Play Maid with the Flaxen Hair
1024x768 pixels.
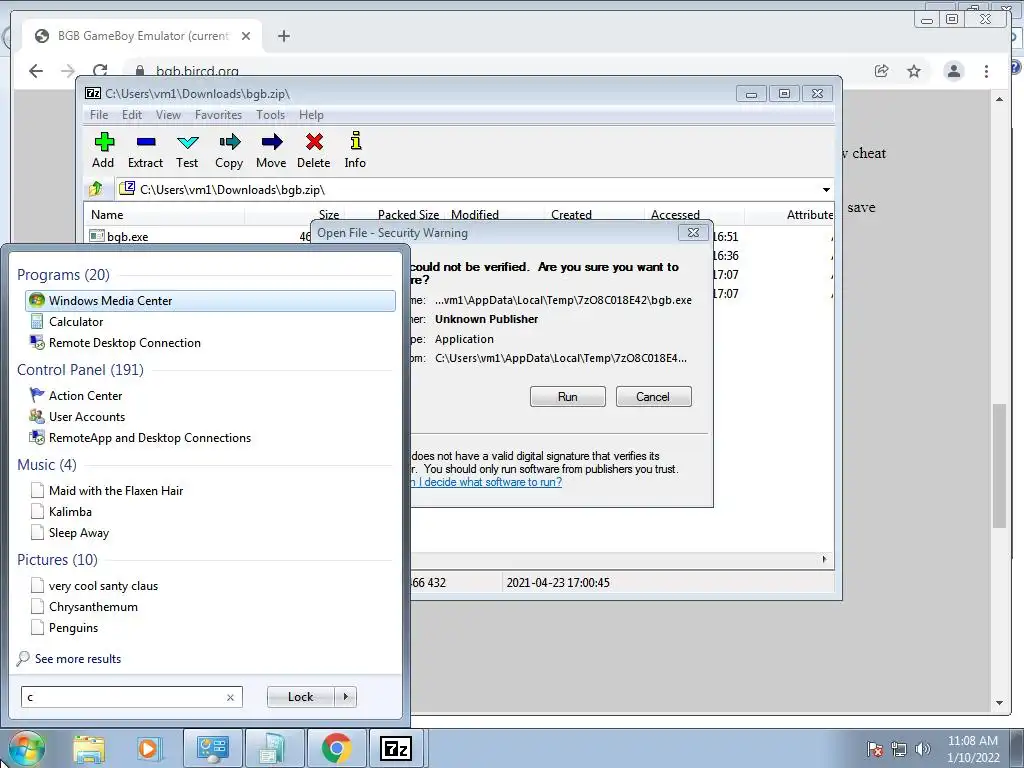click(x=116, y=490)
